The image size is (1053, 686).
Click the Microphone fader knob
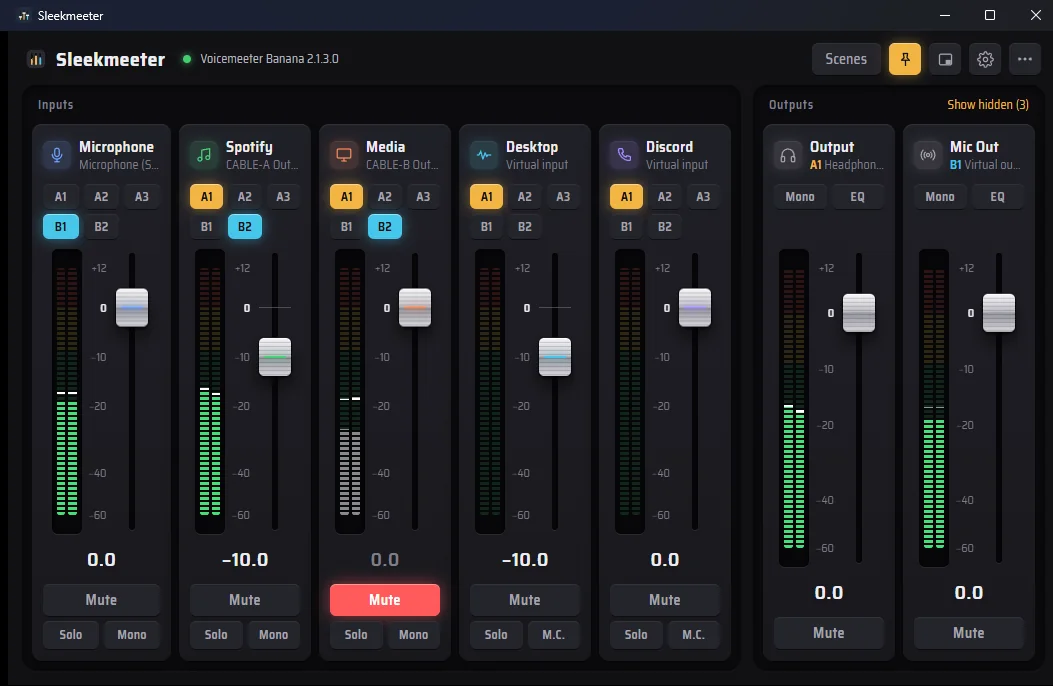[x=132, y=308]
